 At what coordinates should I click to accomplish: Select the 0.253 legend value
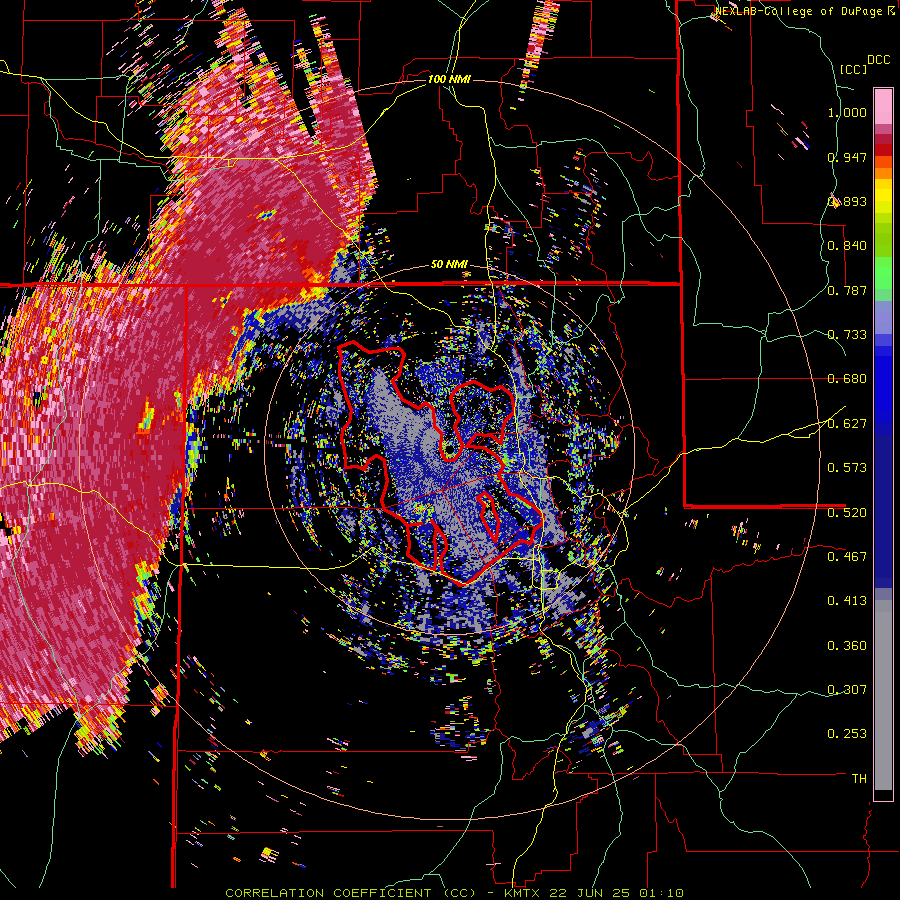847,734
